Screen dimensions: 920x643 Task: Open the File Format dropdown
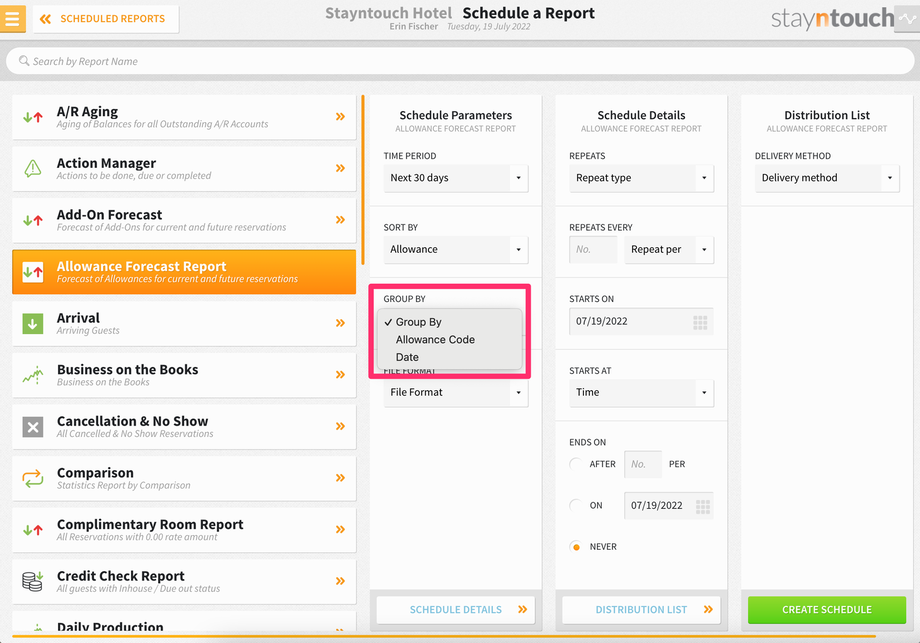[456, 392]
